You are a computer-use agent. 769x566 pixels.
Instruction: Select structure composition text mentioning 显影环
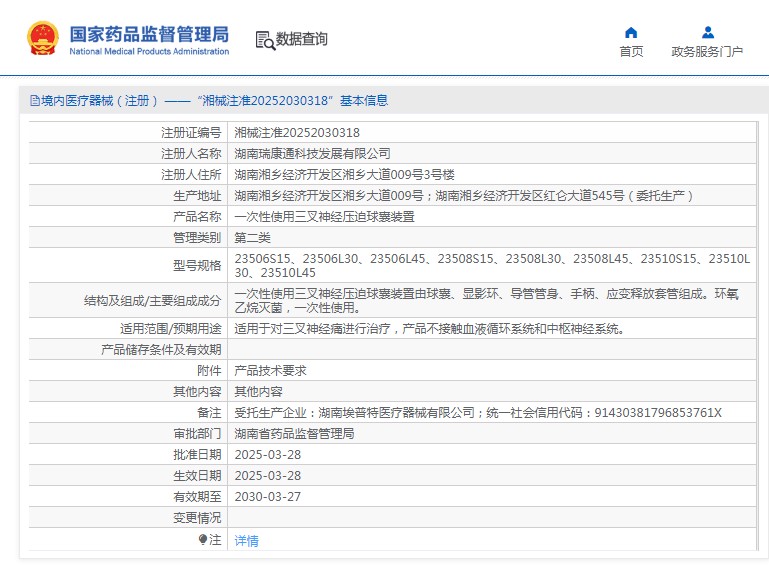(x=486, y=300)
